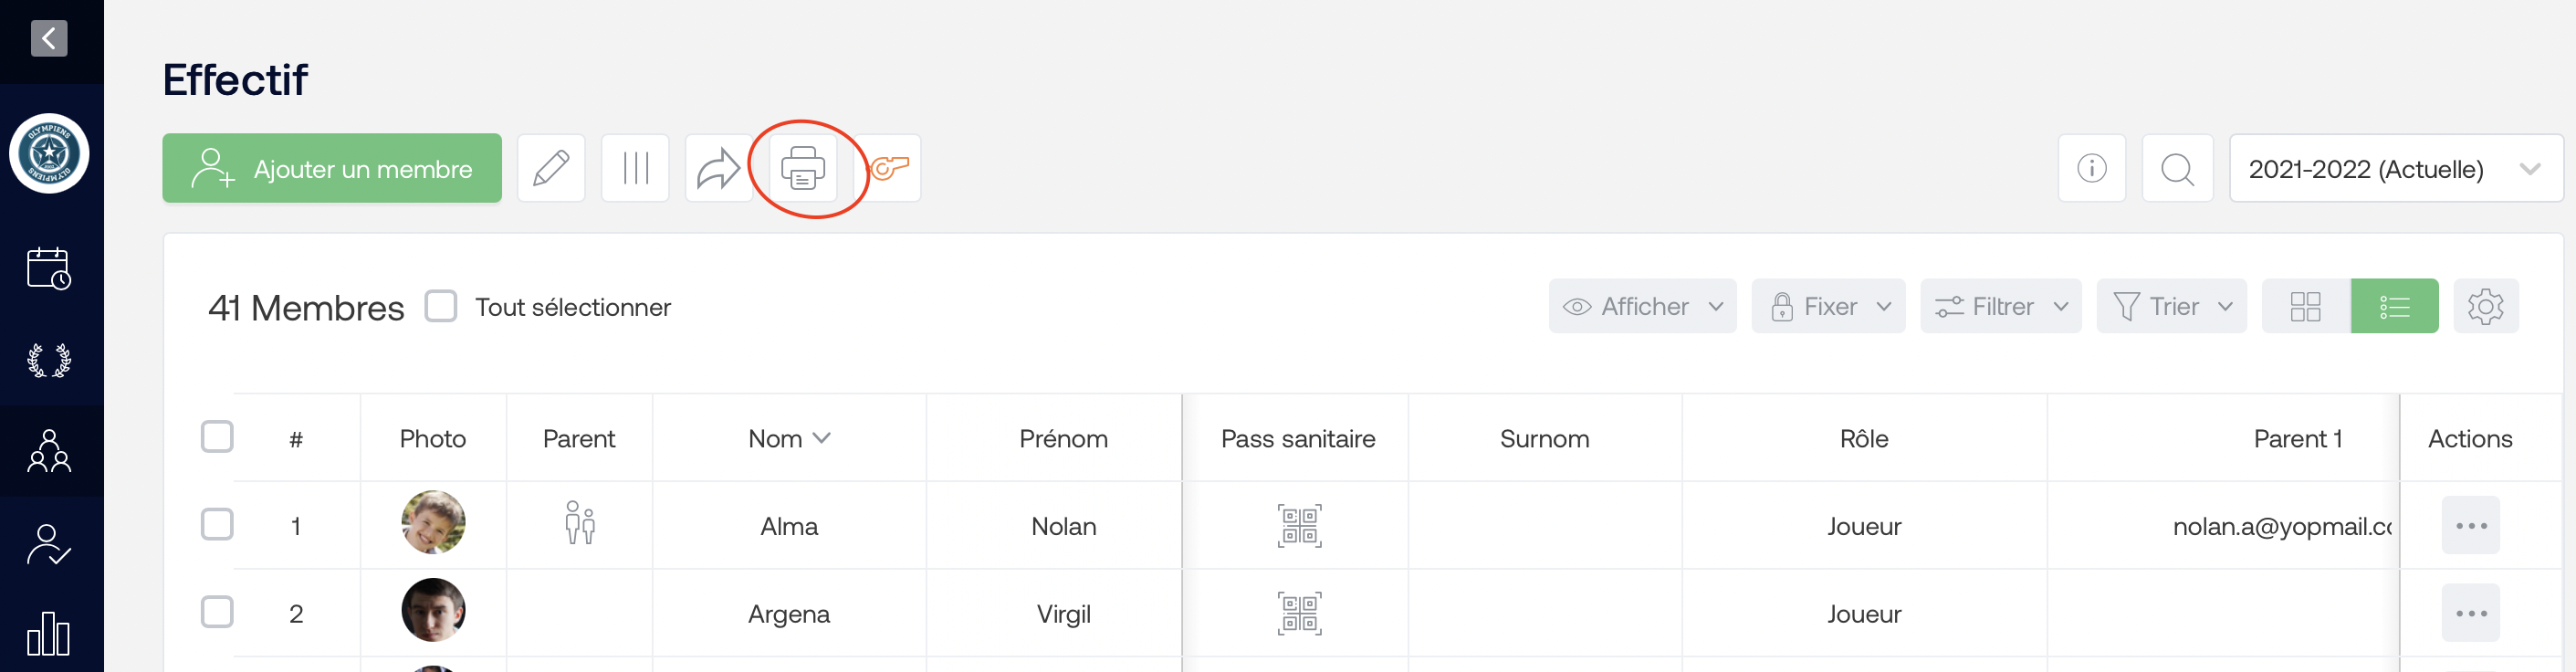Open the 2021-2022 (Actuelle) season dropdown
The image size is (2576, 672).
click(x=2395, y=168)
